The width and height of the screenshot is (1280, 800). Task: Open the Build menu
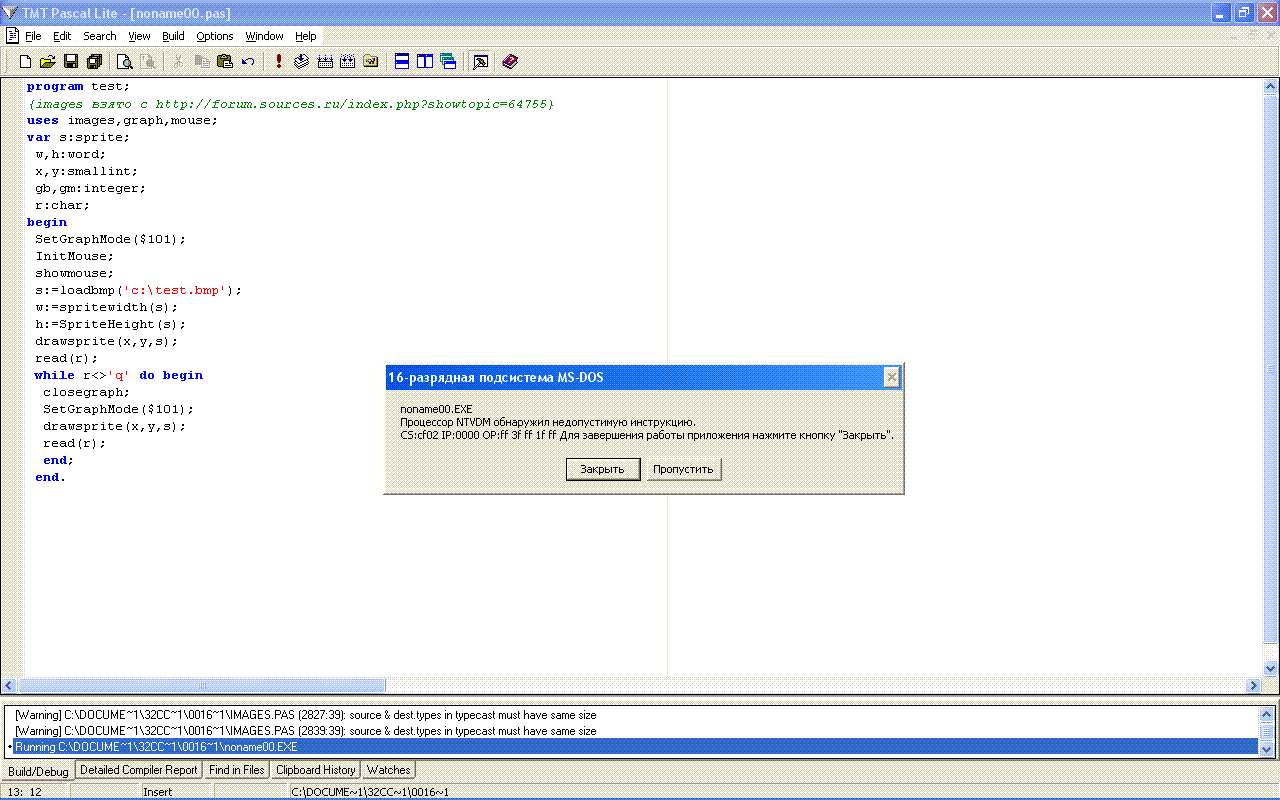coord(173,36)
